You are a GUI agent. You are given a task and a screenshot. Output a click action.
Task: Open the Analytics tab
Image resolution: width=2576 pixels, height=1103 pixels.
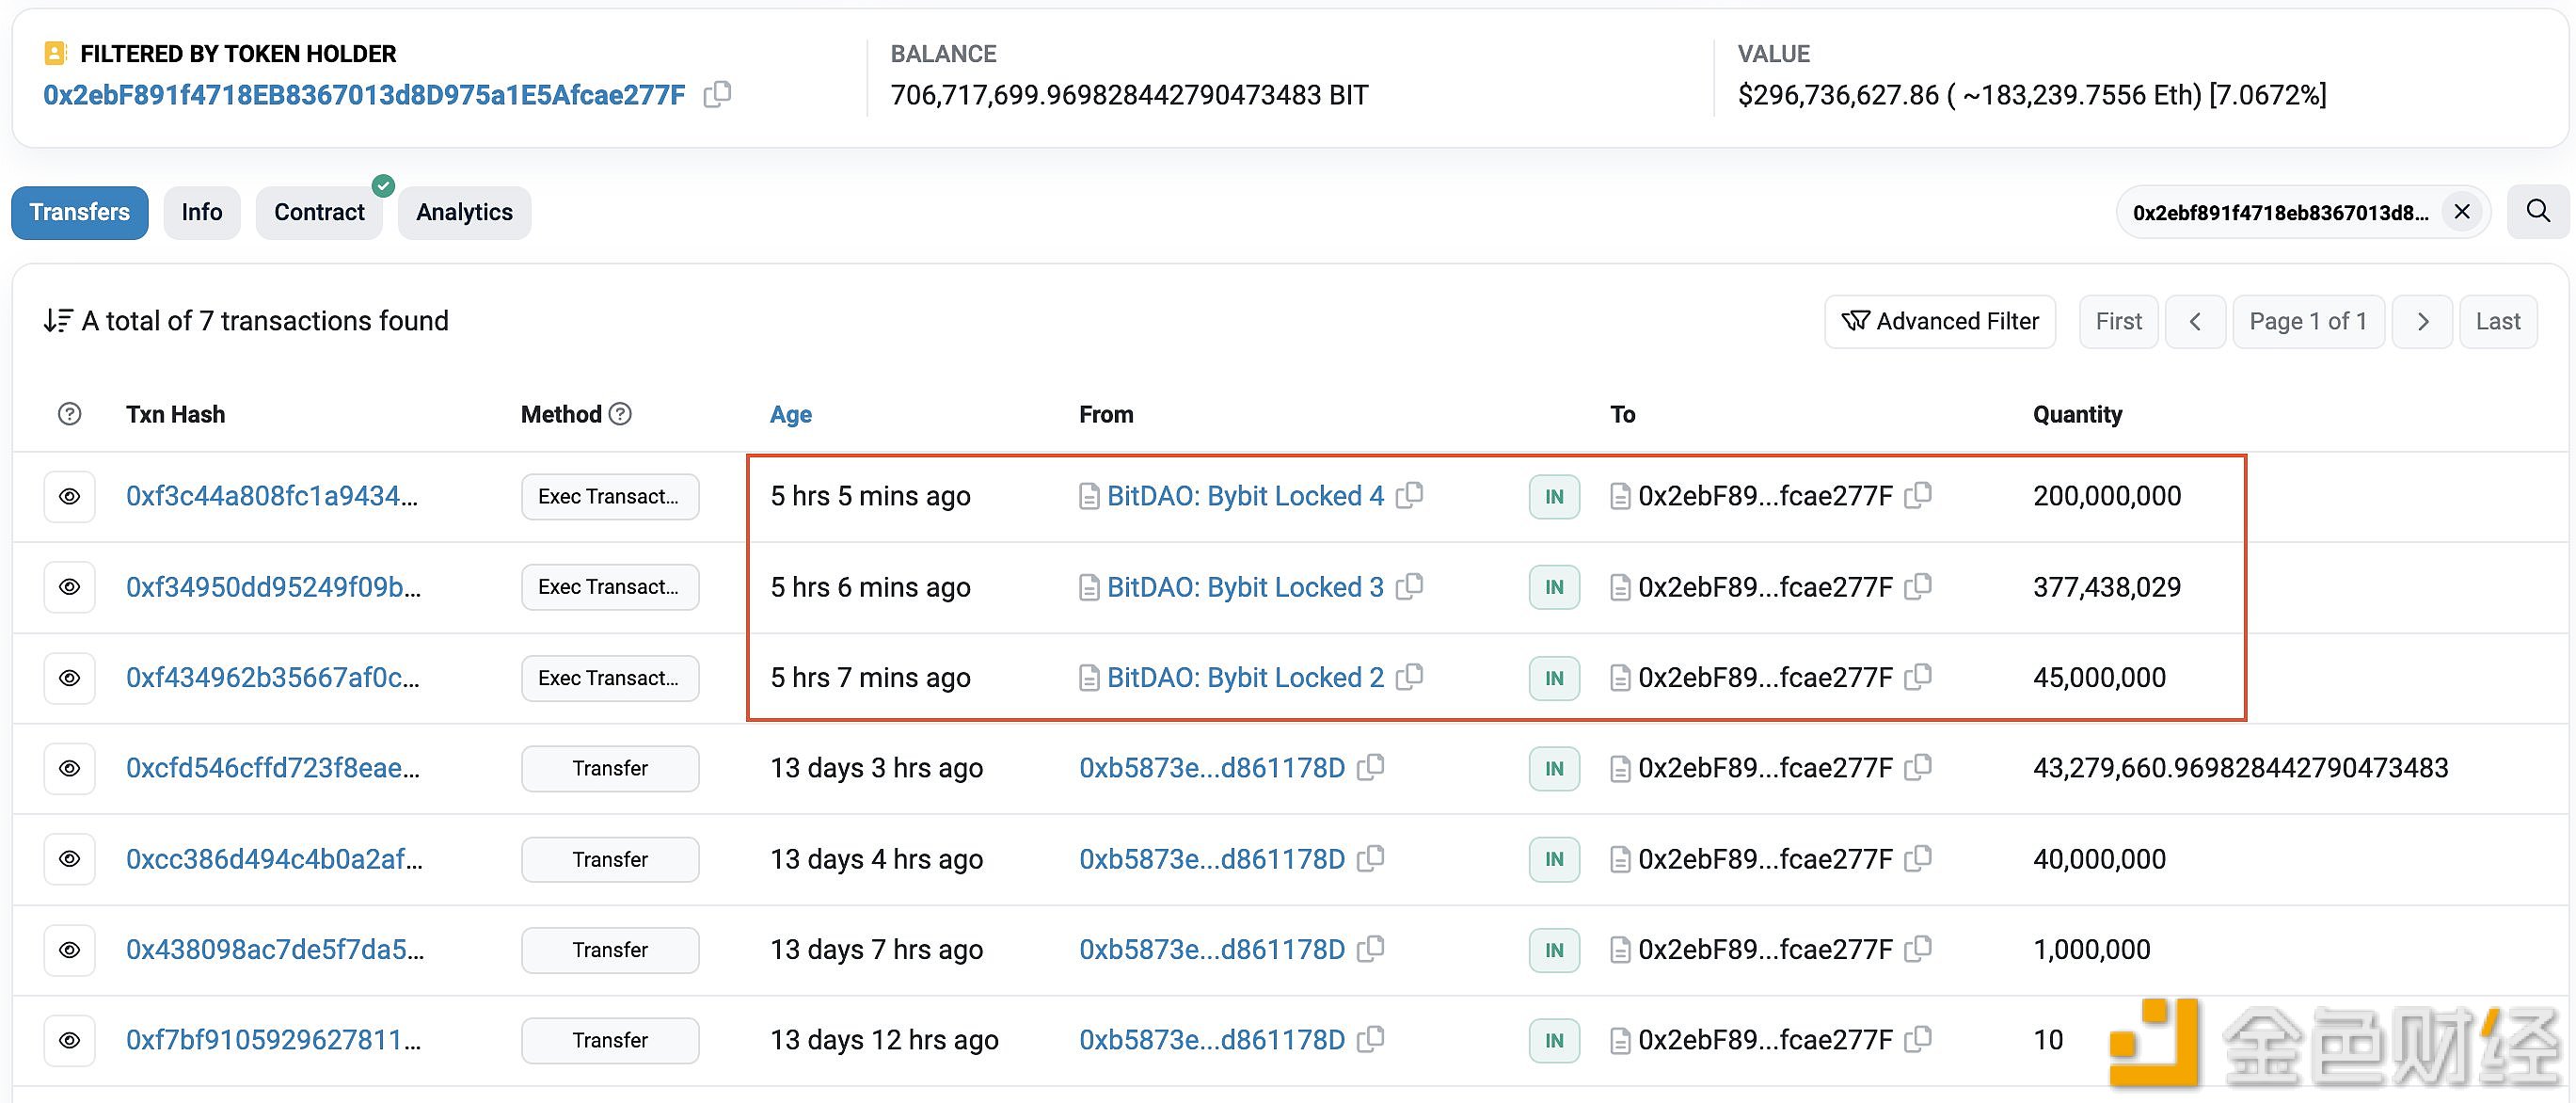click(x=464, y=212)
